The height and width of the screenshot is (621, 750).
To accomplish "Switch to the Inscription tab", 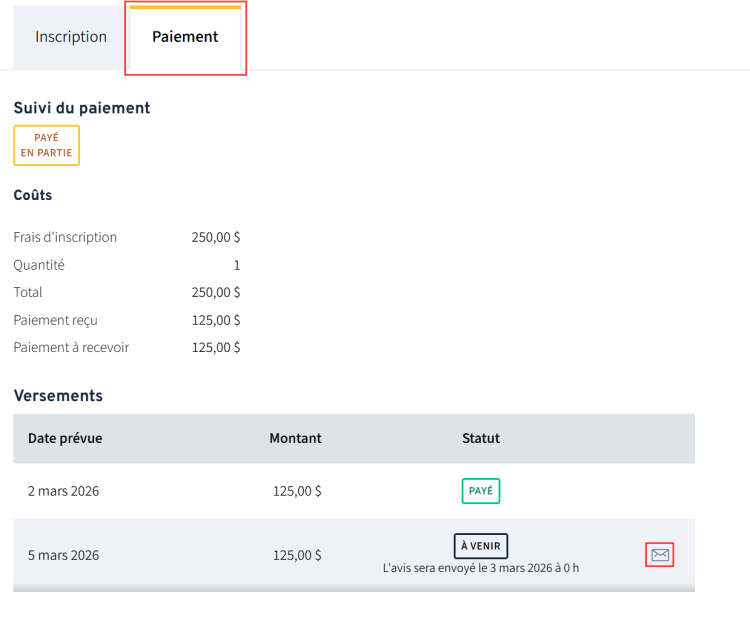I will click(x=71, y=37).
